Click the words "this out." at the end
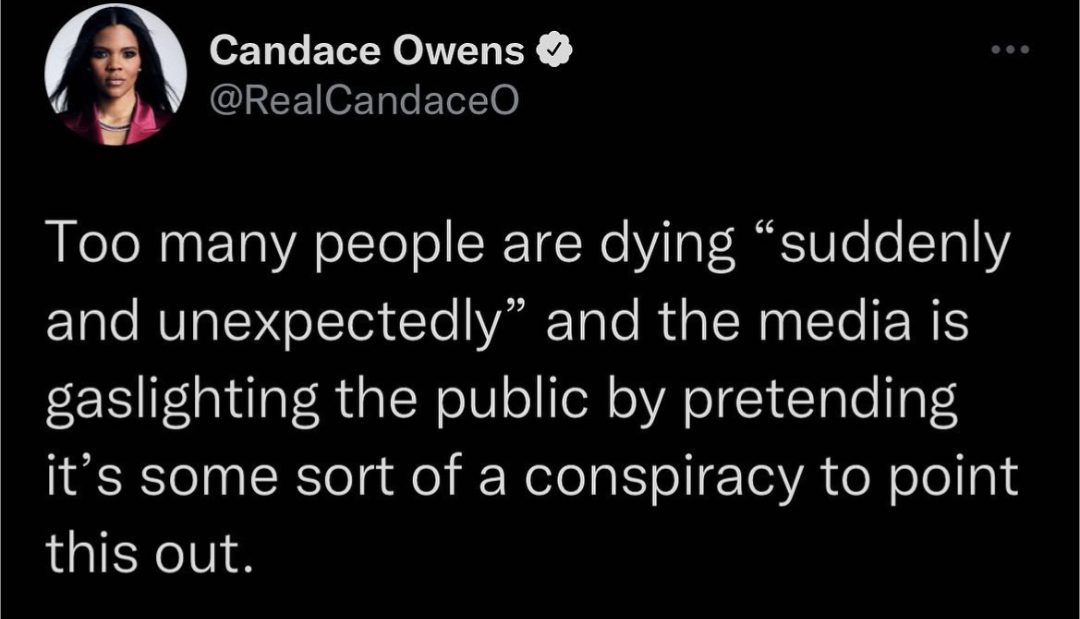The height and width of the screenshot is (619, 1080). [145, 552]
